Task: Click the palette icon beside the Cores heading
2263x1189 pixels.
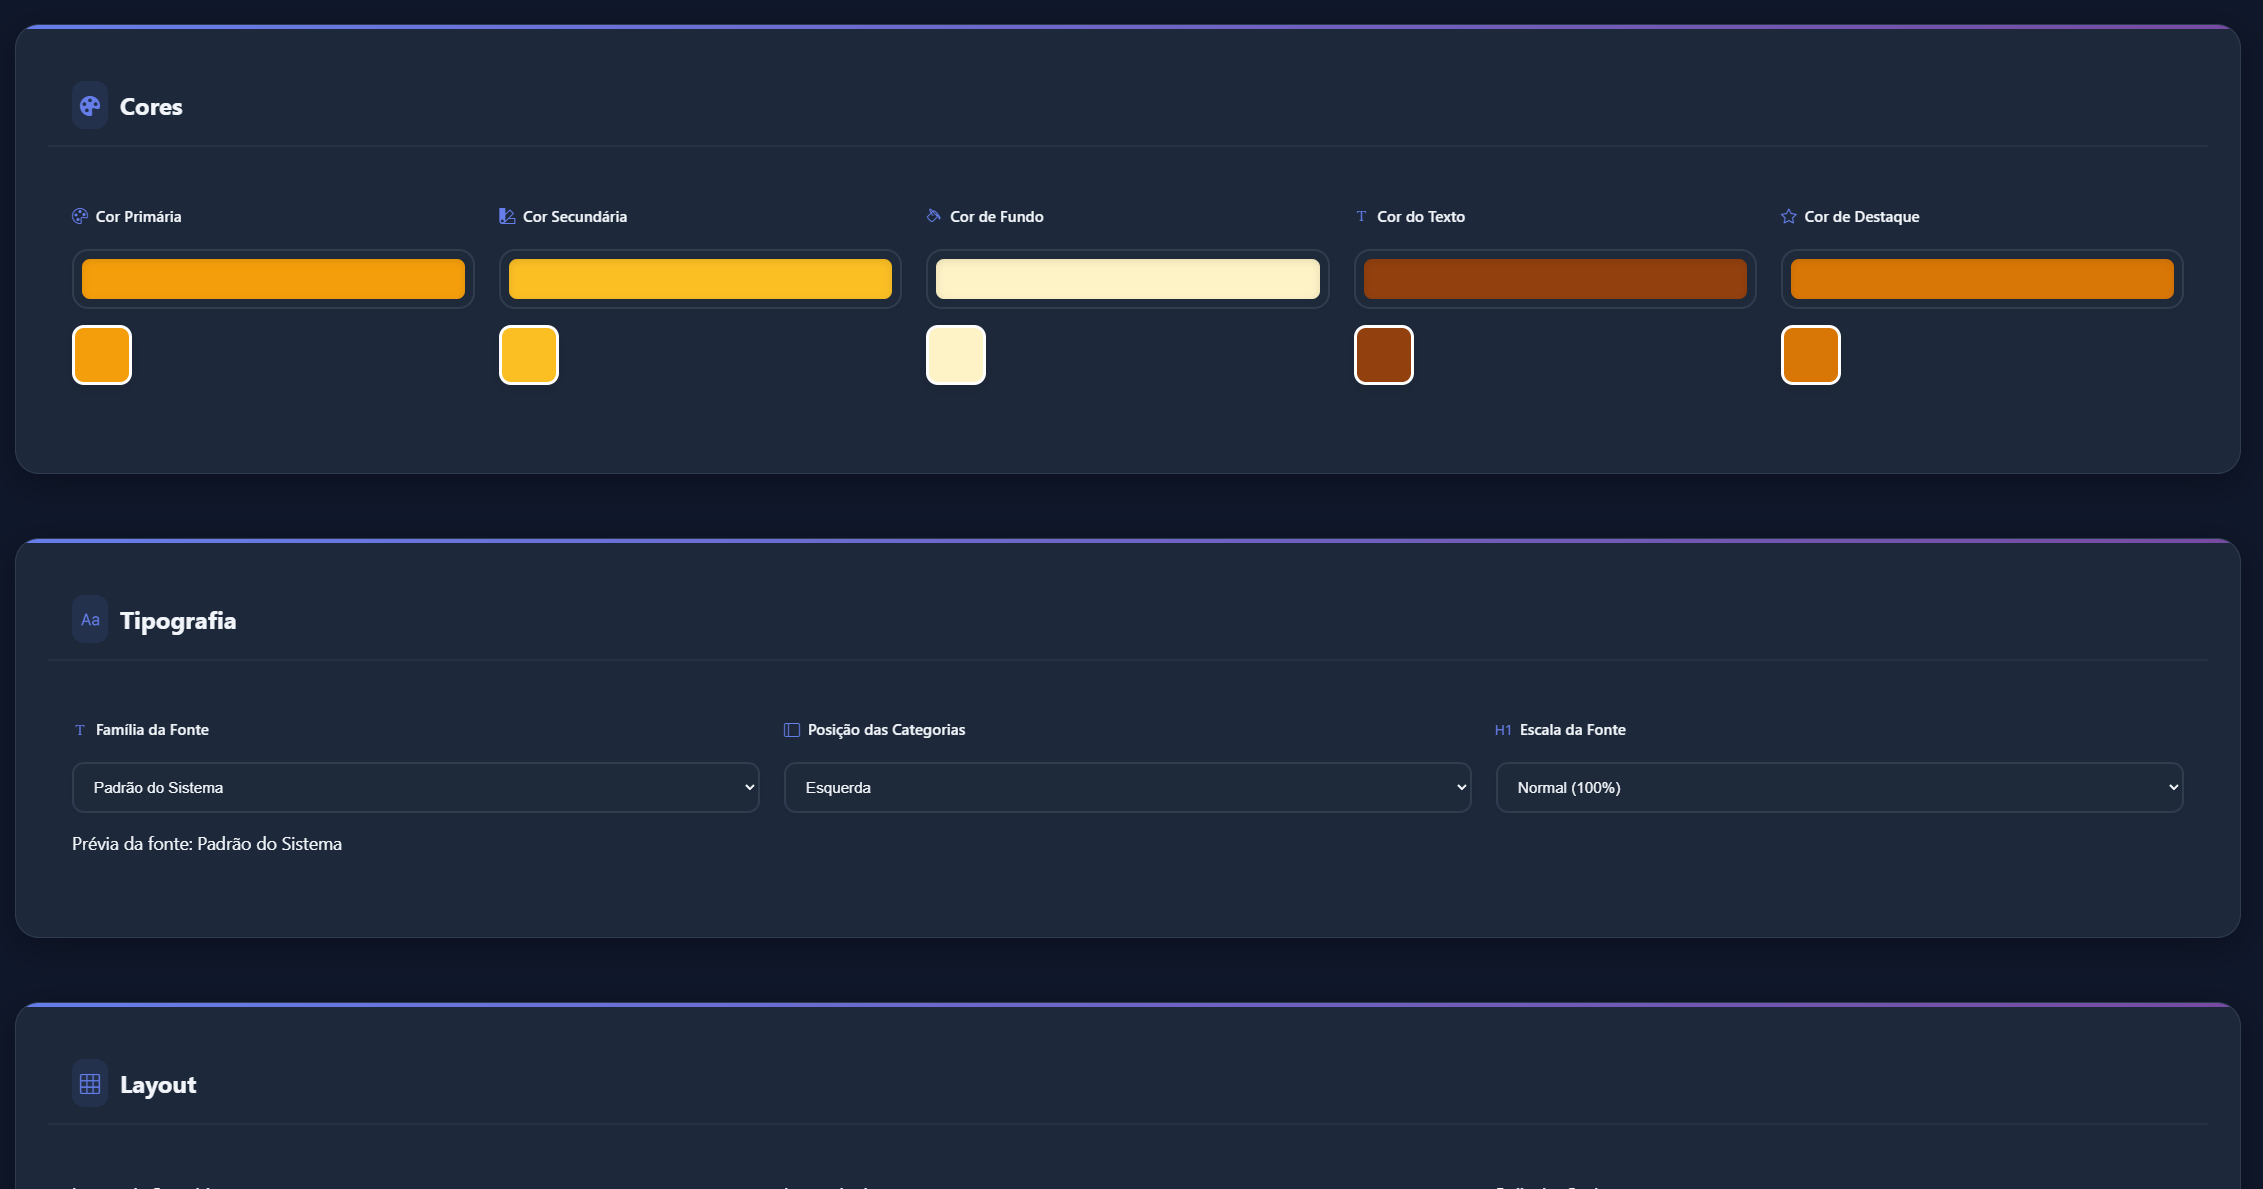Action: pos(90,106)
